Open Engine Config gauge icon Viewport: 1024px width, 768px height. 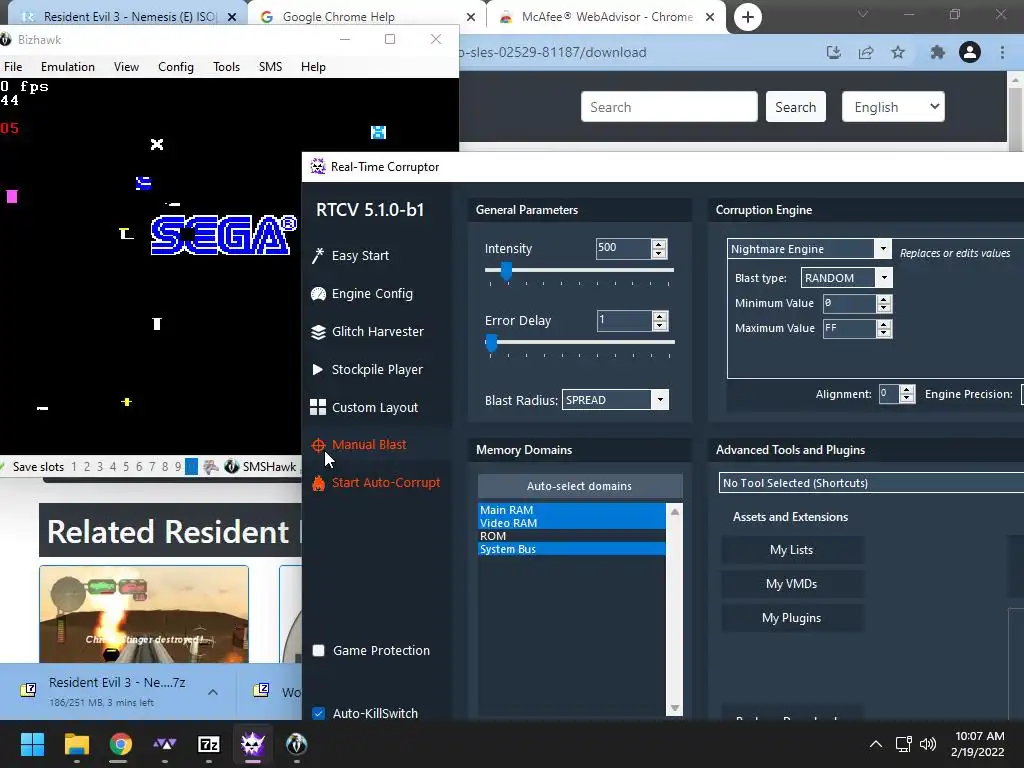(318, 294)
